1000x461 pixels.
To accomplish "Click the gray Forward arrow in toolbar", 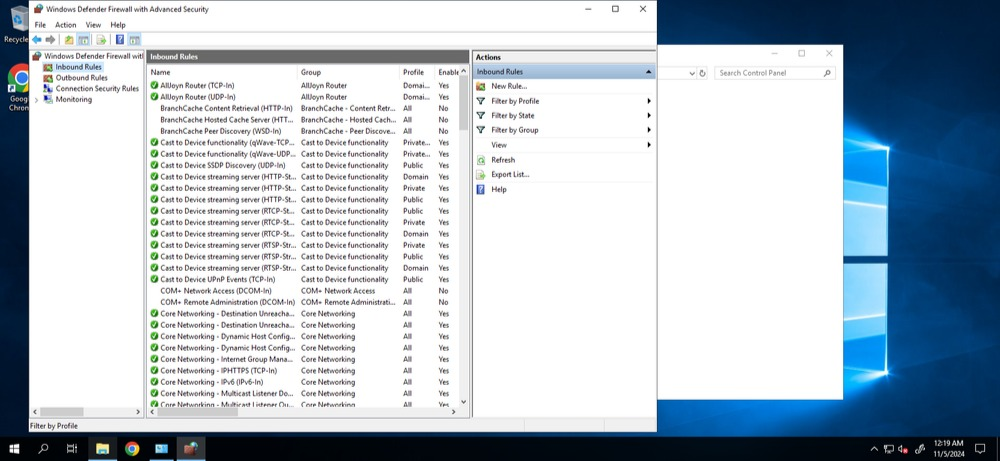I will click(50, 40).
